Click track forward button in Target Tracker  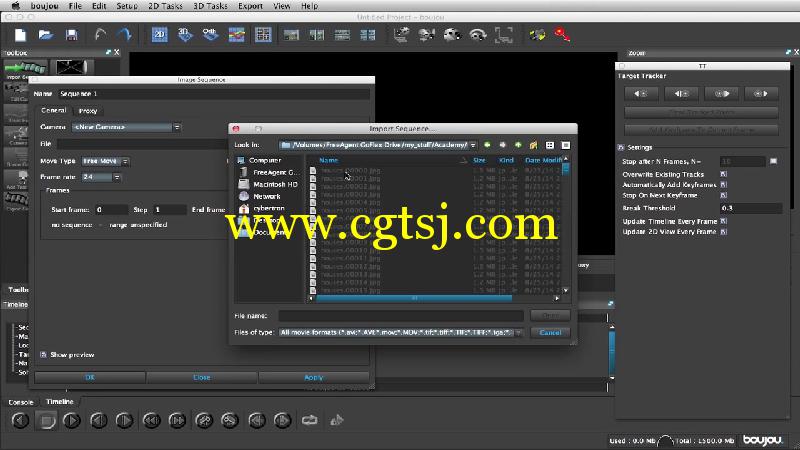[x=761, y=93]
